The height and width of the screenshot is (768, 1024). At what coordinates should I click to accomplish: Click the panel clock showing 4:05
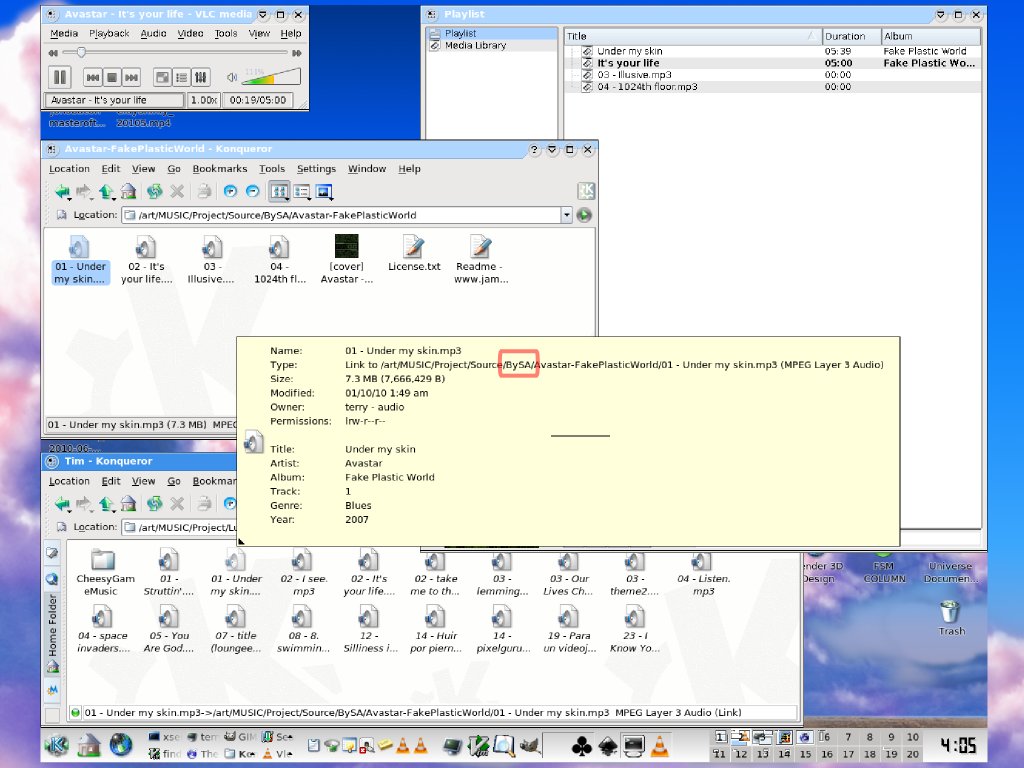(x=958, y=745)
